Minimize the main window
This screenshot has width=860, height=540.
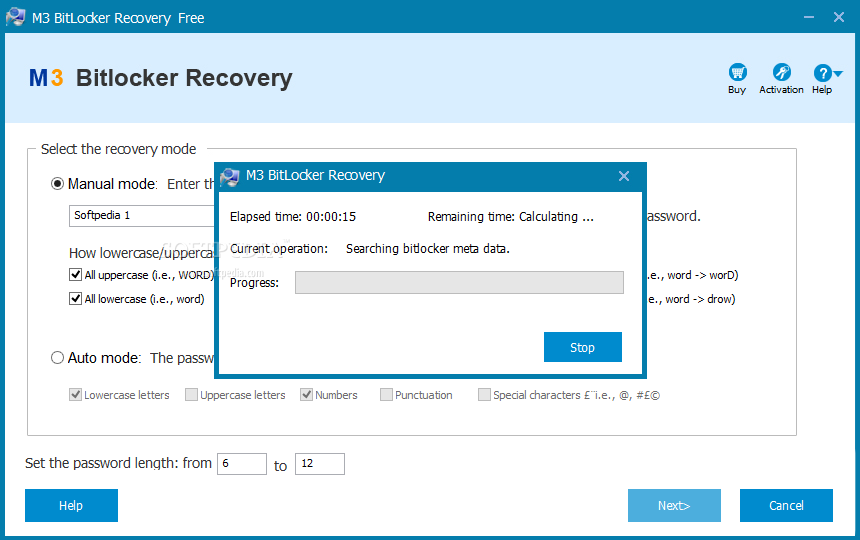click(x=809, y=18)
